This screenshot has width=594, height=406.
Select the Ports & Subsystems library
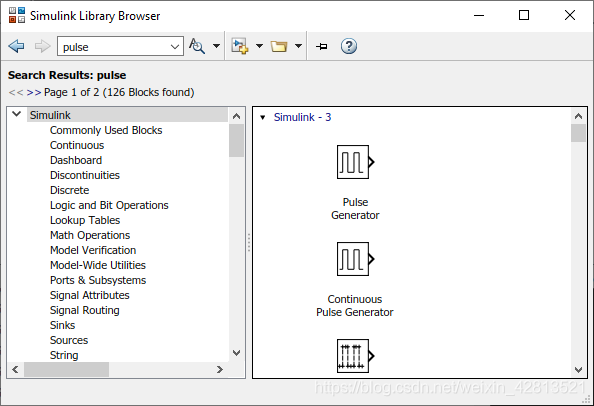coord(98,280)
